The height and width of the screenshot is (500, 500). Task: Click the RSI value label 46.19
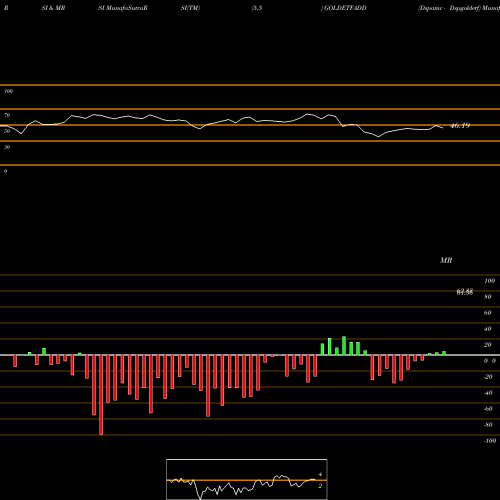coord(460,126)
